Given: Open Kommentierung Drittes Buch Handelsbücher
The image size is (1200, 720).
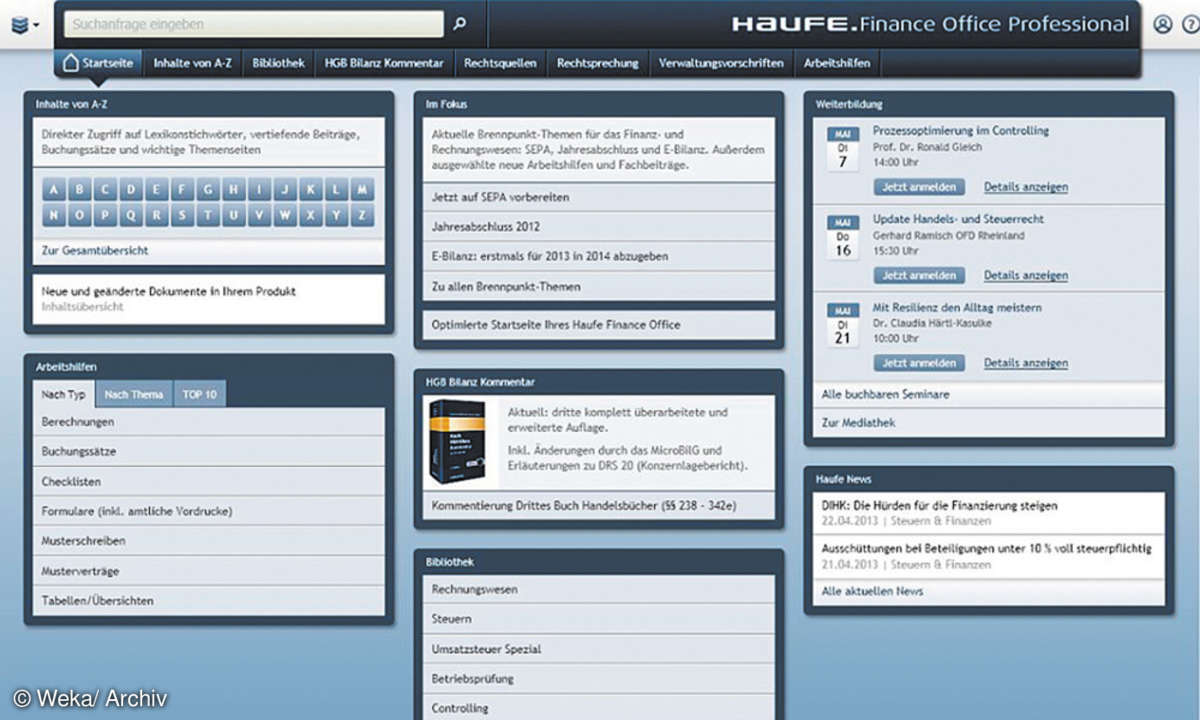Looking at the screenshot, I should point(598,506).
